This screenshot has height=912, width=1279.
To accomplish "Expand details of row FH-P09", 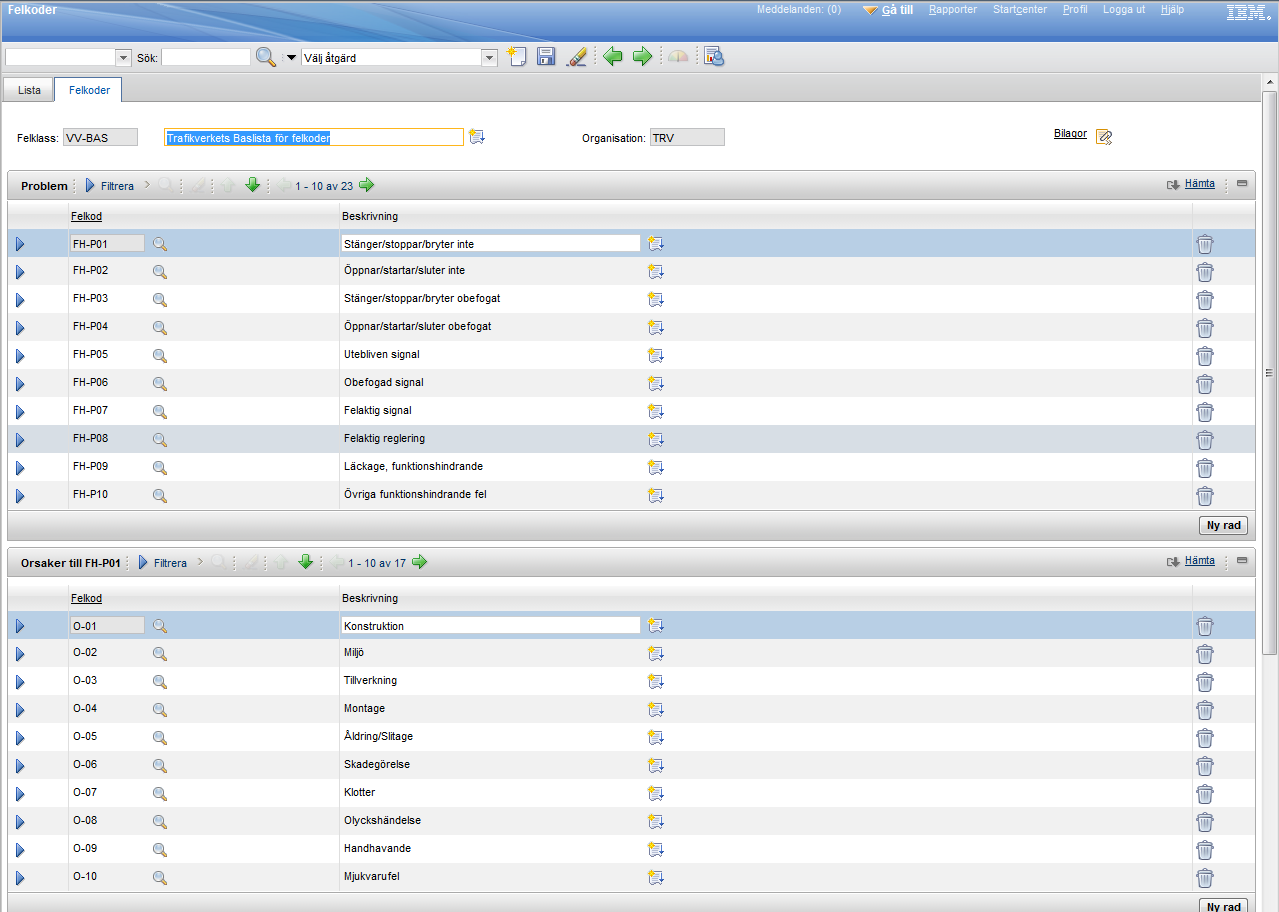I will 20,468.
